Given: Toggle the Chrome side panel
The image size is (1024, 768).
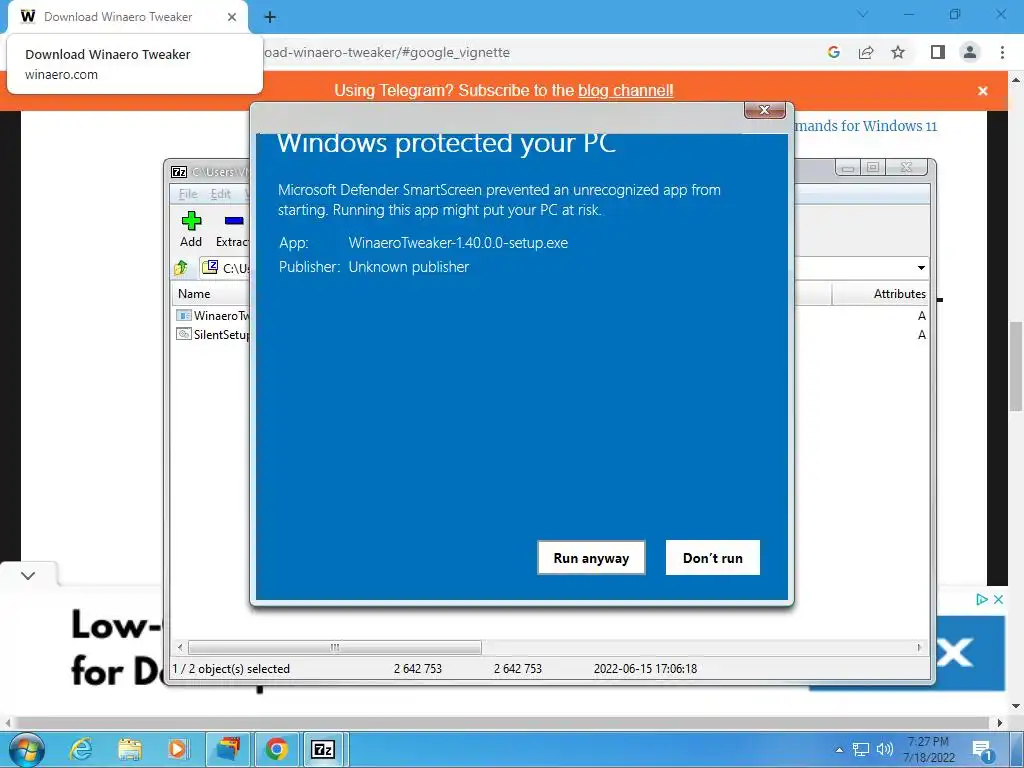Looking at the screenshot, I should pyautogui.click(x=938, y=52).
